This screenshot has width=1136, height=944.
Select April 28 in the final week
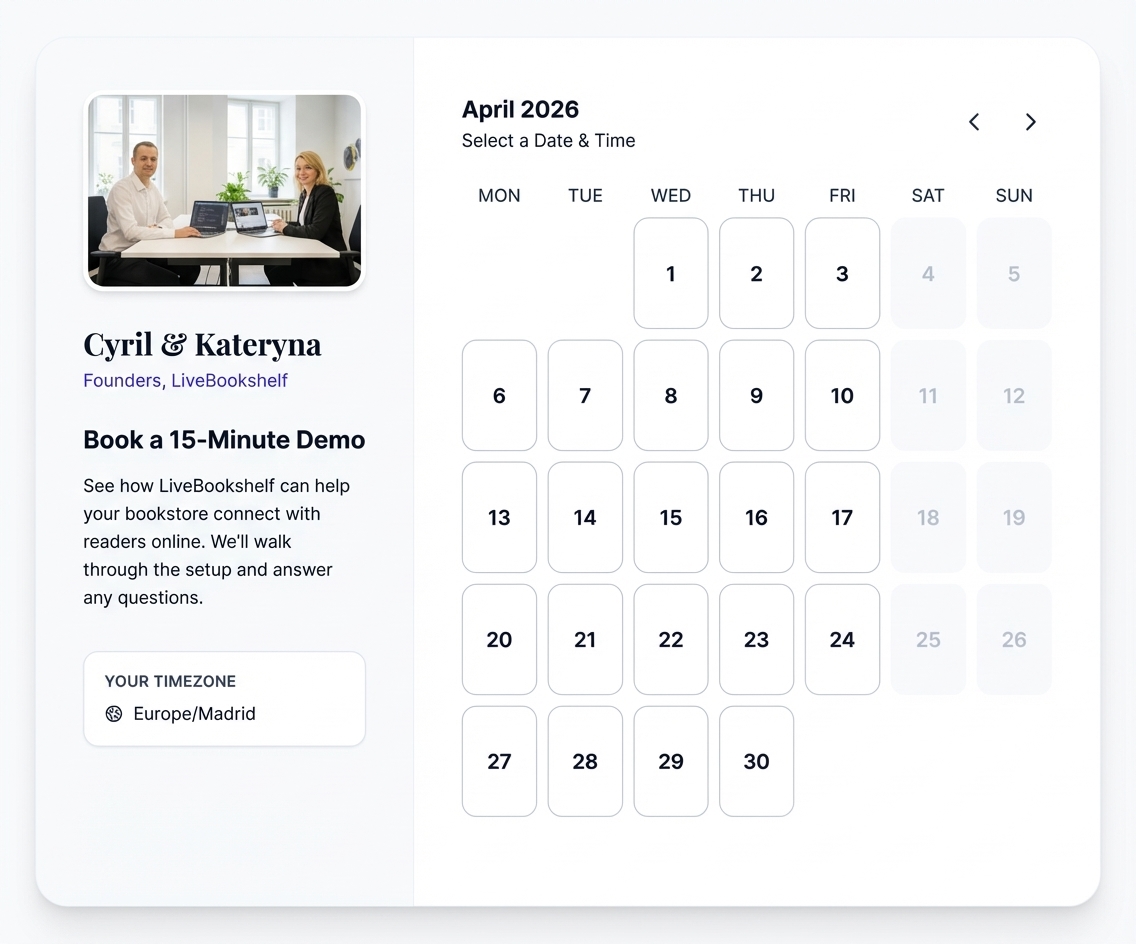(584, 761)
